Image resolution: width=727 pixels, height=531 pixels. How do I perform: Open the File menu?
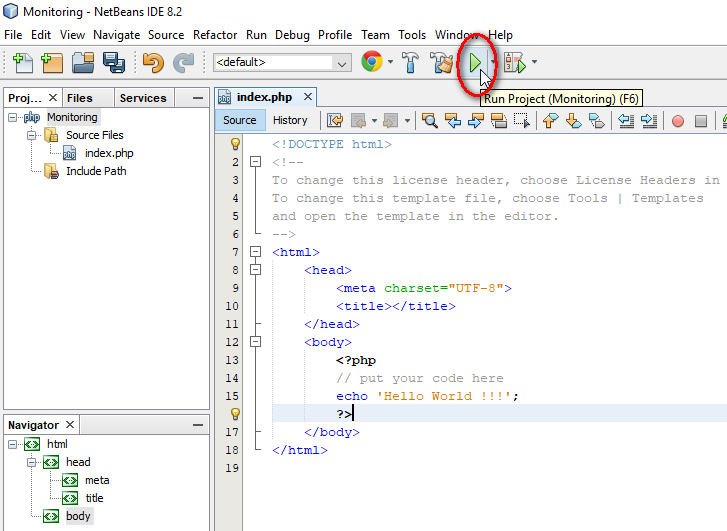[x=13, y=35]
